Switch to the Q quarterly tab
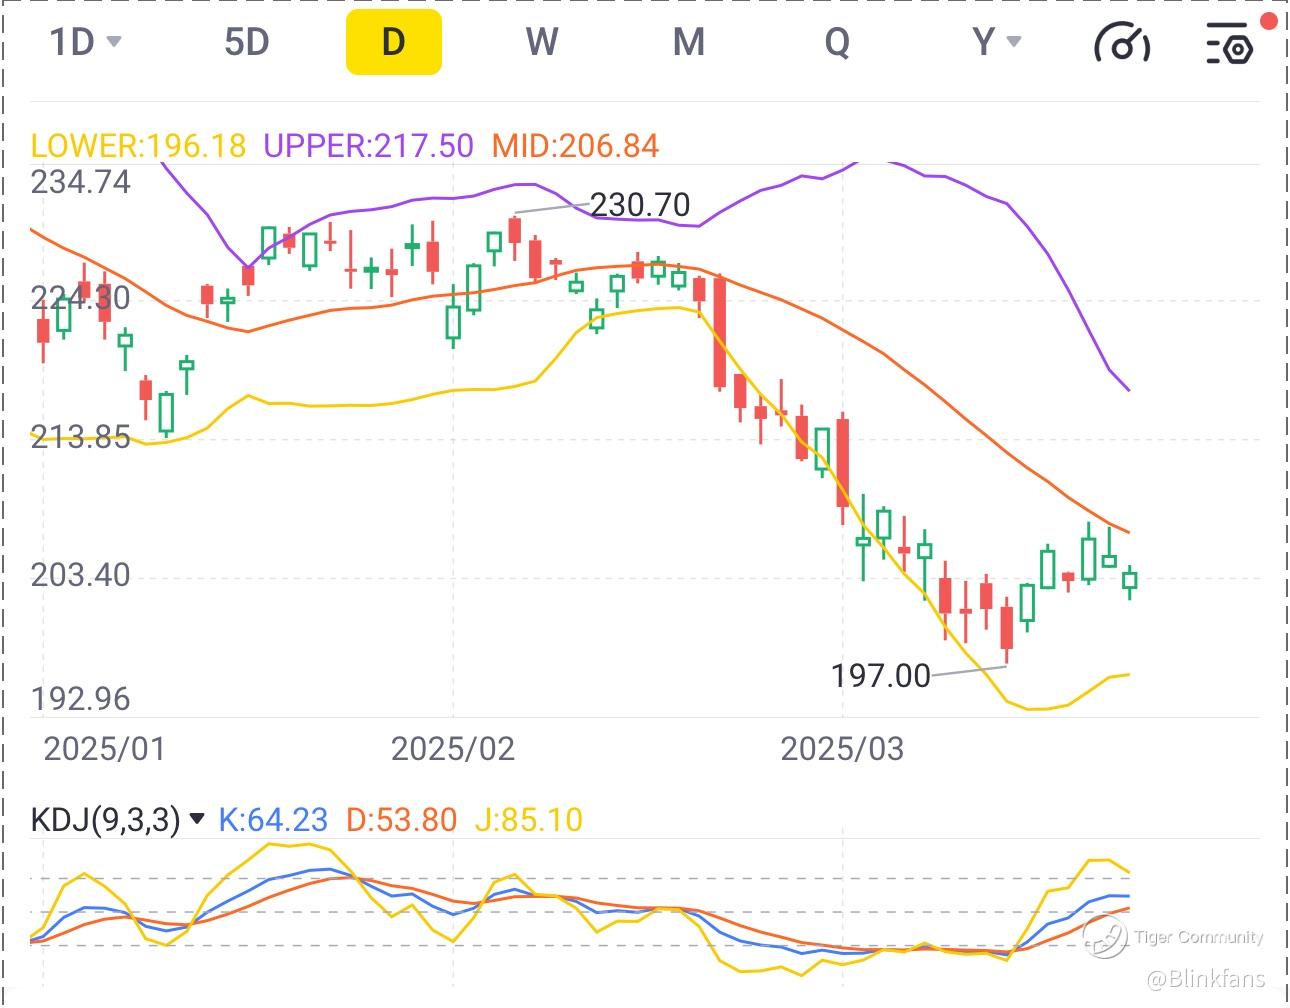This screenshot has height=1008, width=1290. point(836,42)
